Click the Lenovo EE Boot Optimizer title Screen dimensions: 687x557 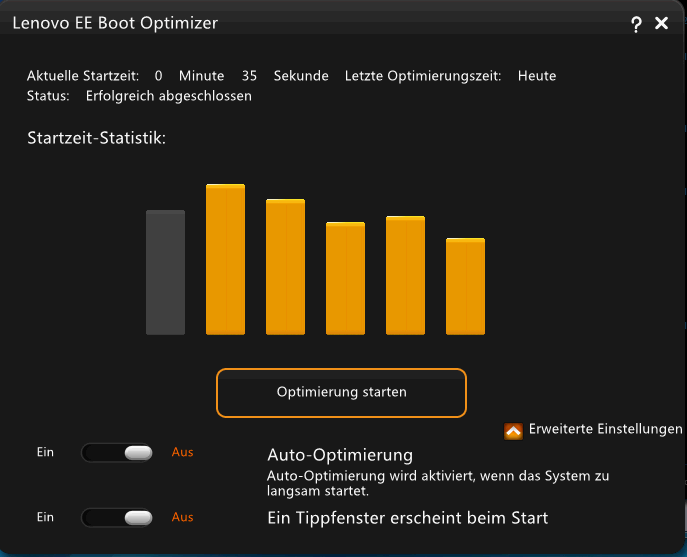pos(114,22)
